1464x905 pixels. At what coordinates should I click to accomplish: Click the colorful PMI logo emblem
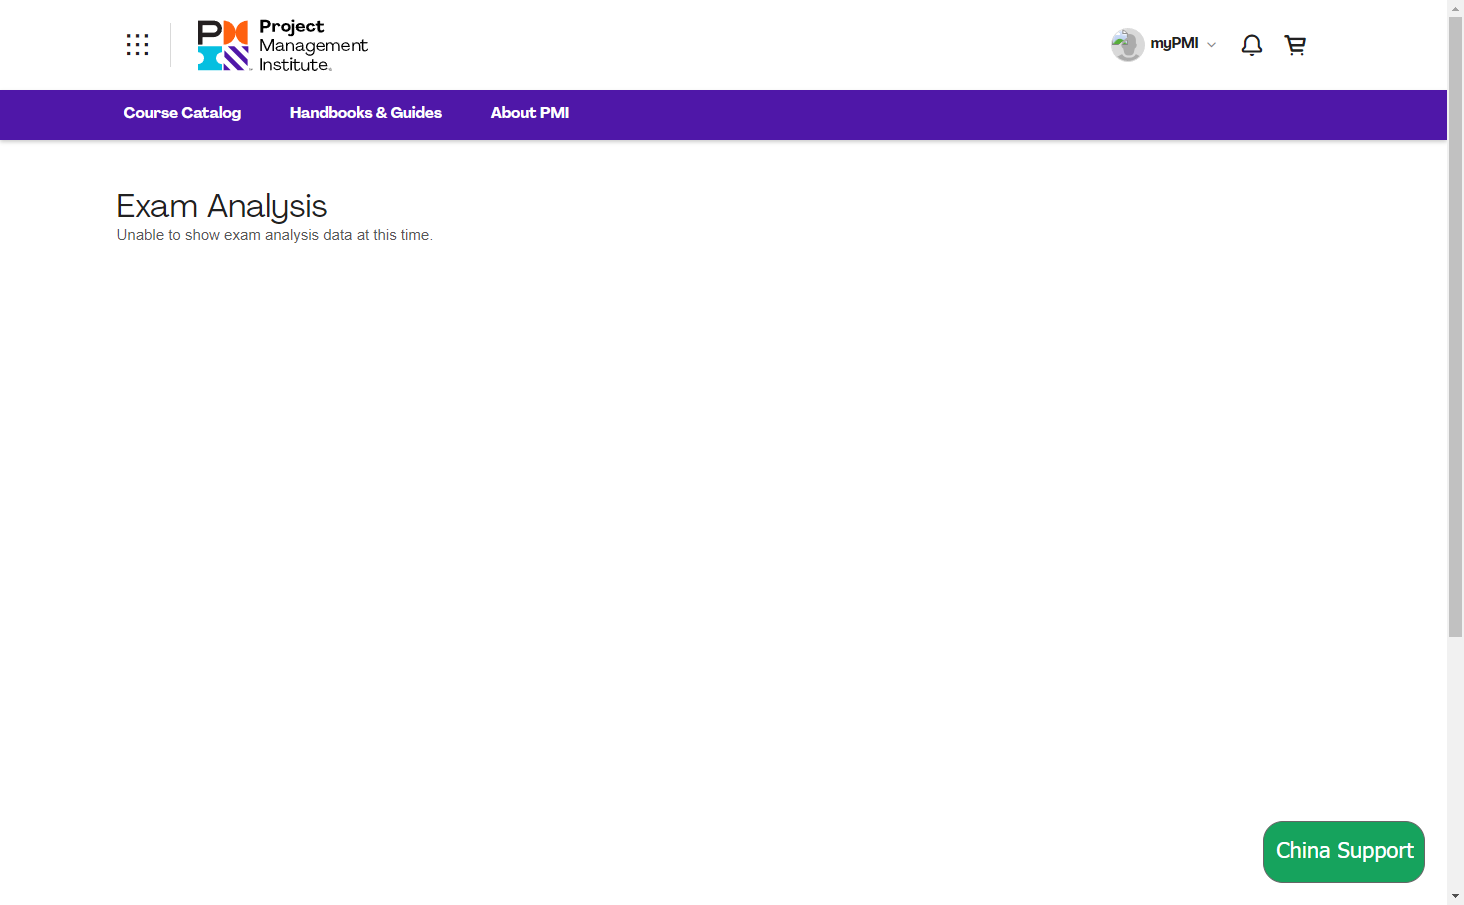[222, 45]
